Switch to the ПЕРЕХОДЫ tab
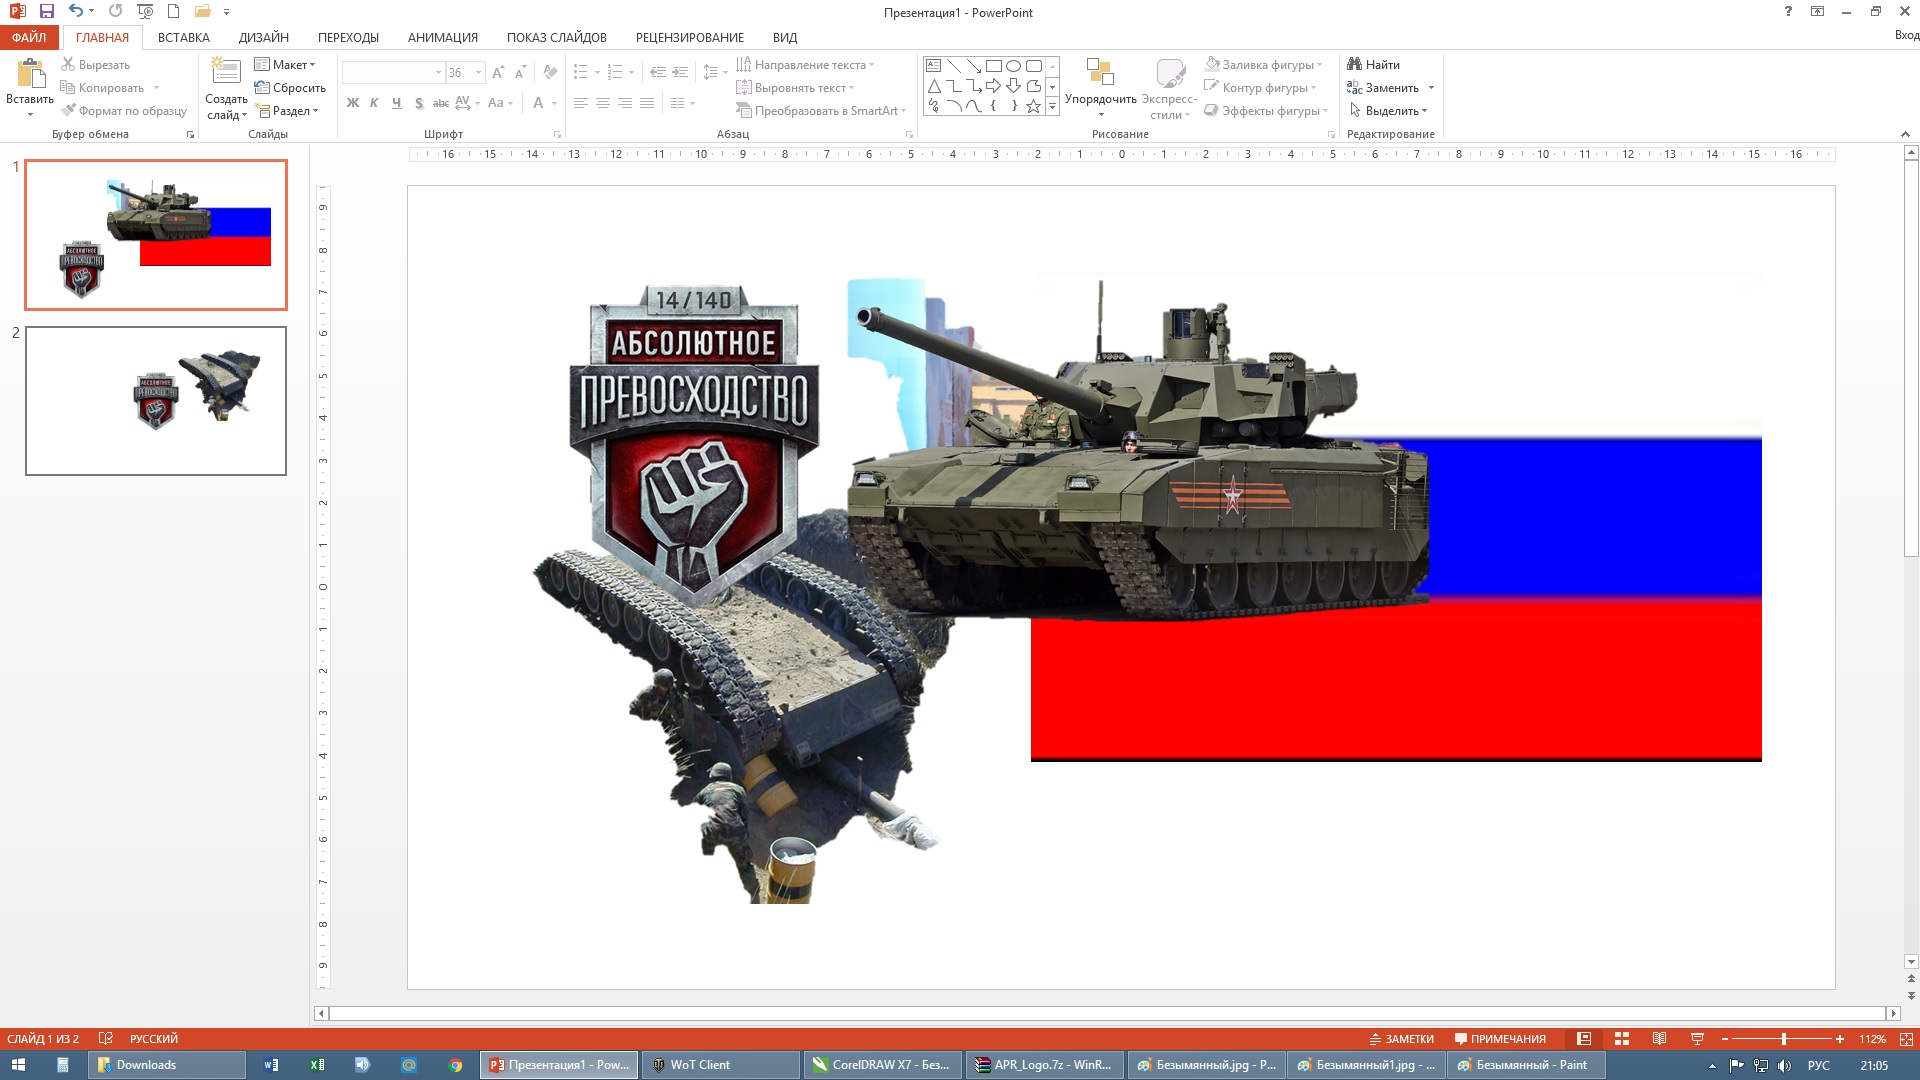 pyautogui.click(x=348, y=37)
